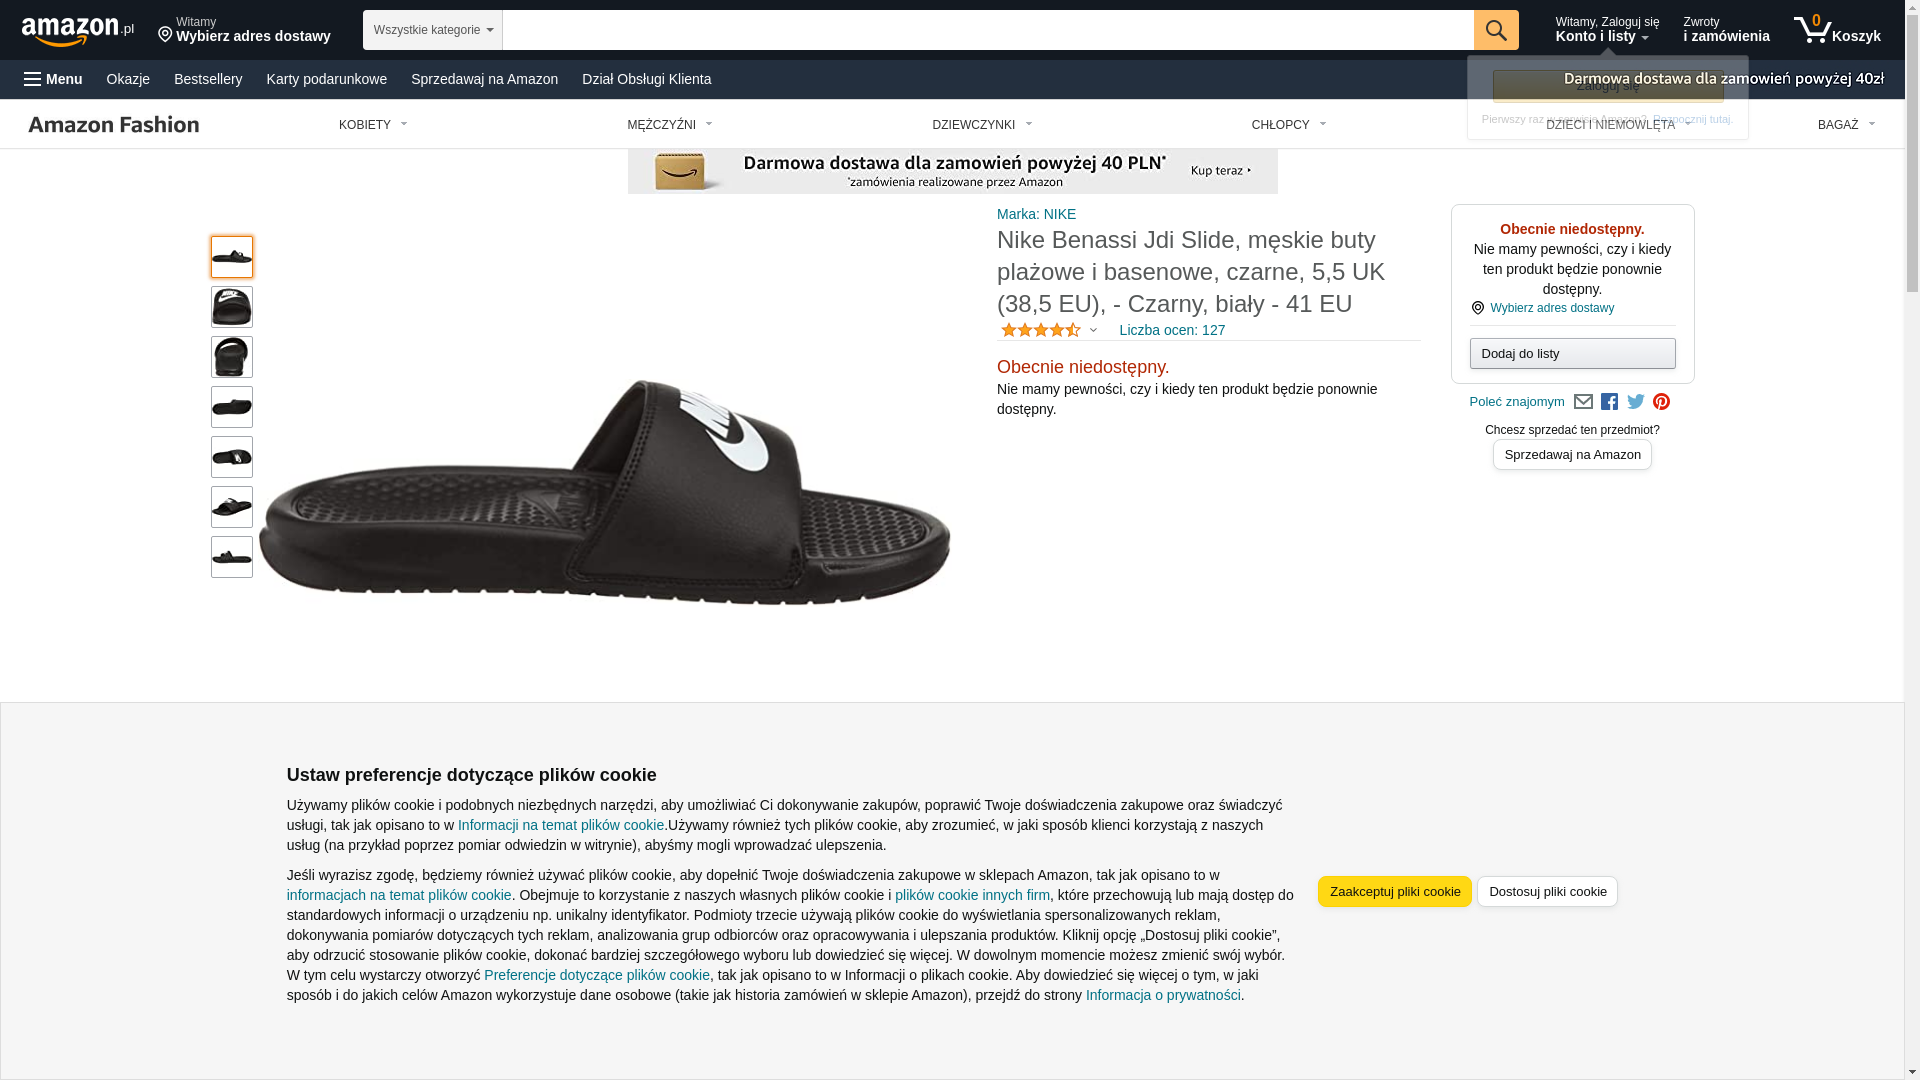Select the first sandal thumbnail image
The width and height of the screenshot is (1920, 1080).
(232, 257)
